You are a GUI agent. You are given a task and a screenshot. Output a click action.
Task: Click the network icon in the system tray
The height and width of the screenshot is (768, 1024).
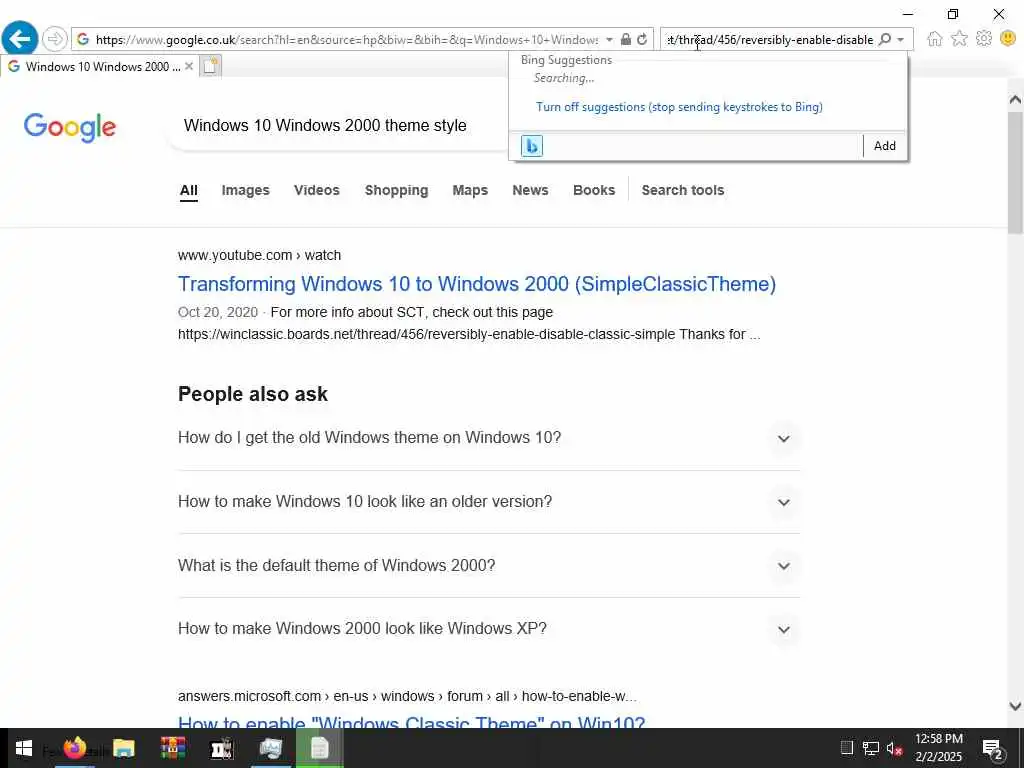coord(871,748)
